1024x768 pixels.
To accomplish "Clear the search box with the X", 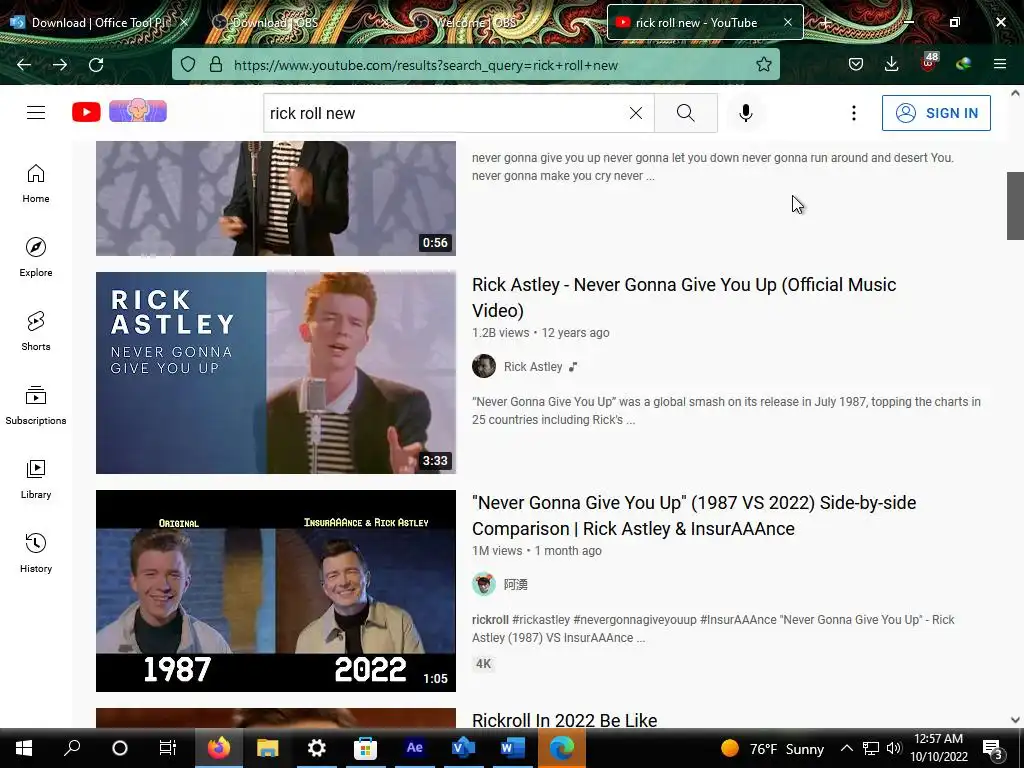I will [635, 113].
